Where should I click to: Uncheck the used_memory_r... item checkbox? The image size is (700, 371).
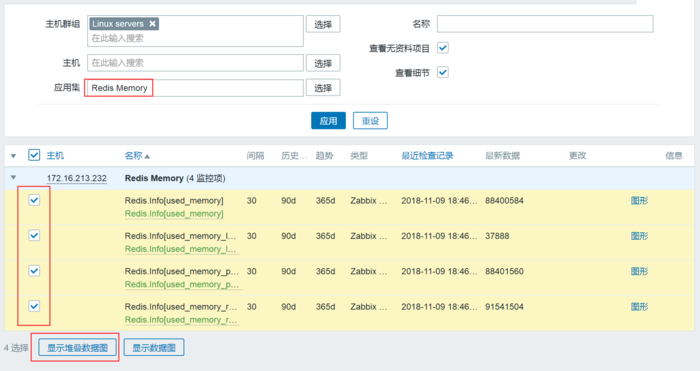tap(34, 306)
